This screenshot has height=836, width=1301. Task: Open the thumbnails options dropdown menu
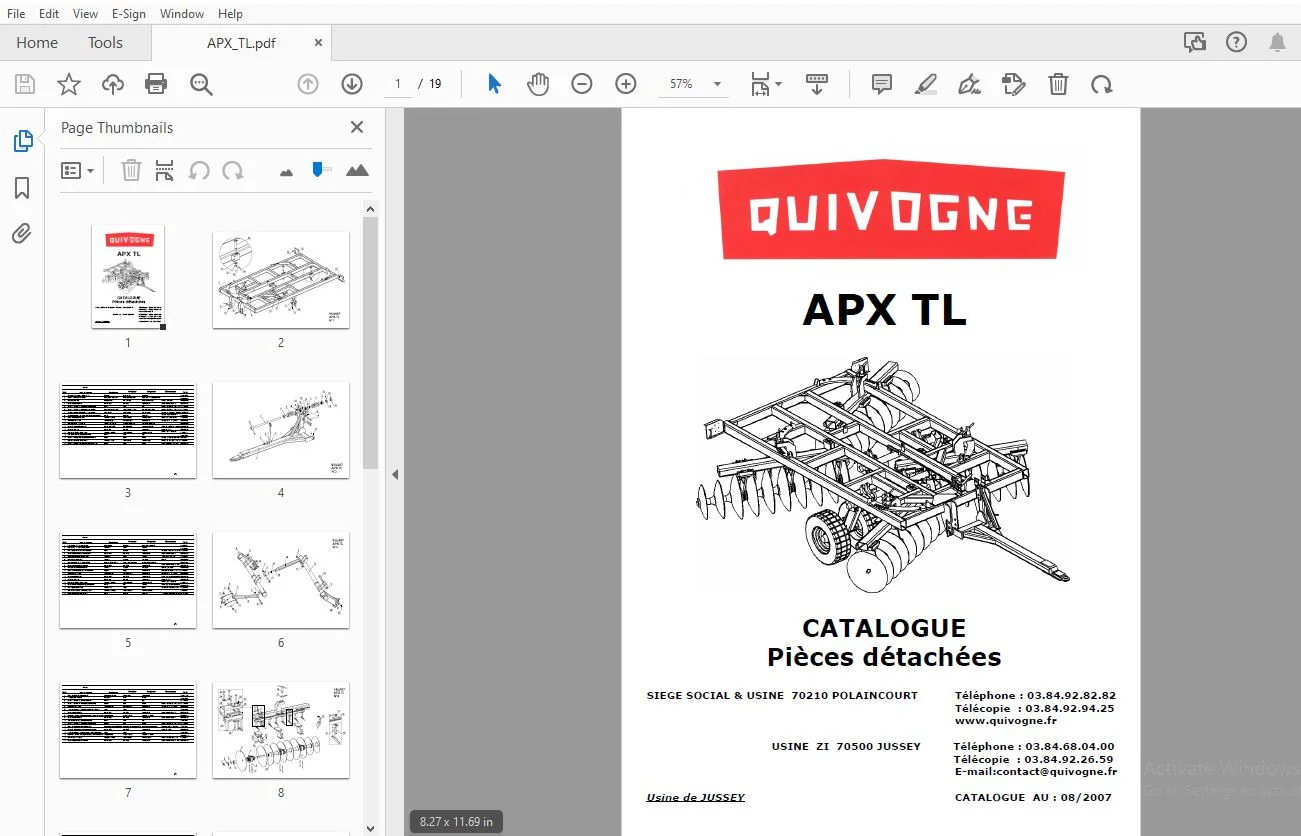pos(78,170)
